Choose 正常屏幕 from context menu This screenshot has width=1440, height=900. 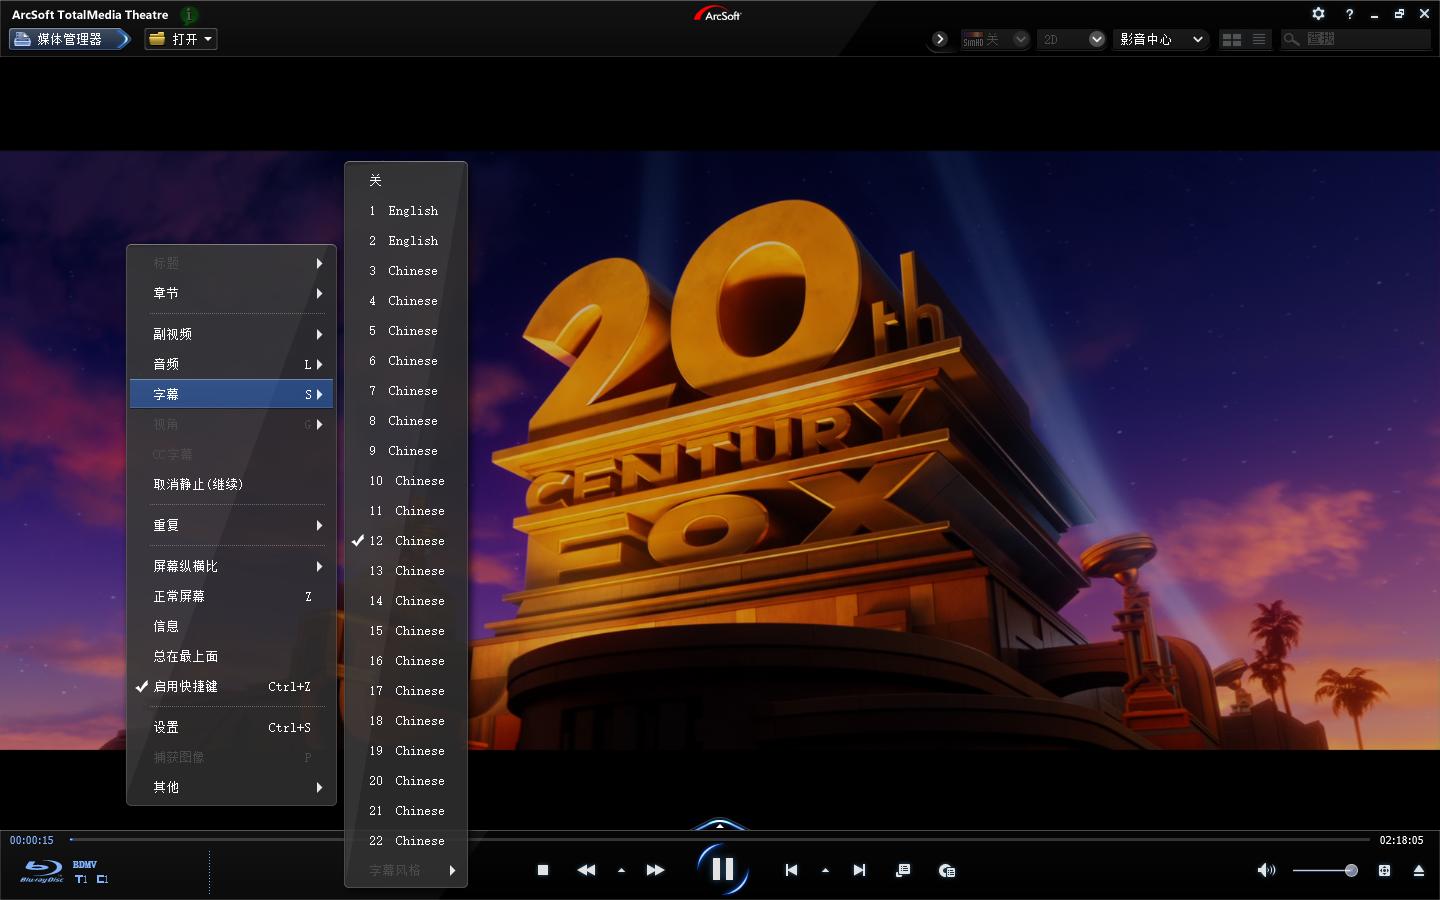click(232, 596)
